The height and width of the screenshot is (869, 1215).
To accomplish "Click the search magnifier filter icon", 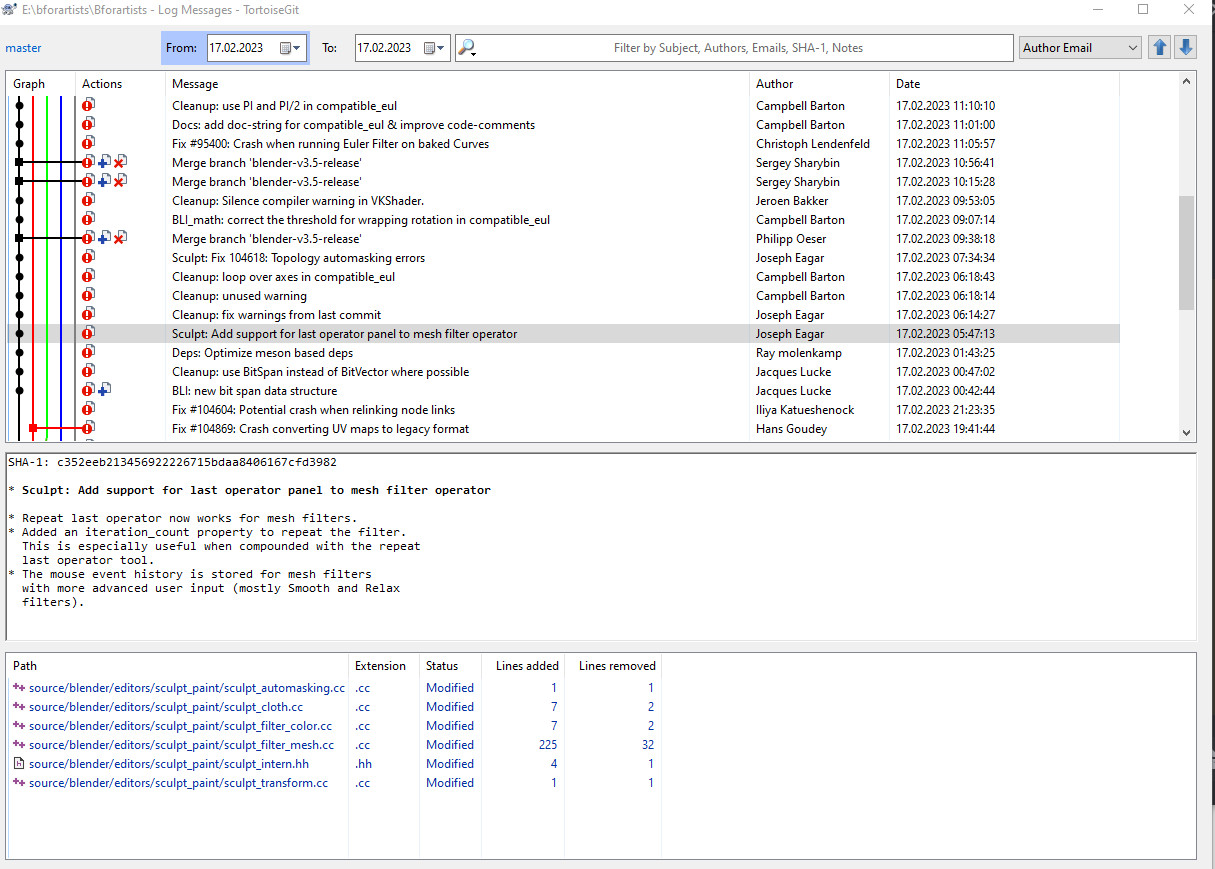I will [467, 47].
